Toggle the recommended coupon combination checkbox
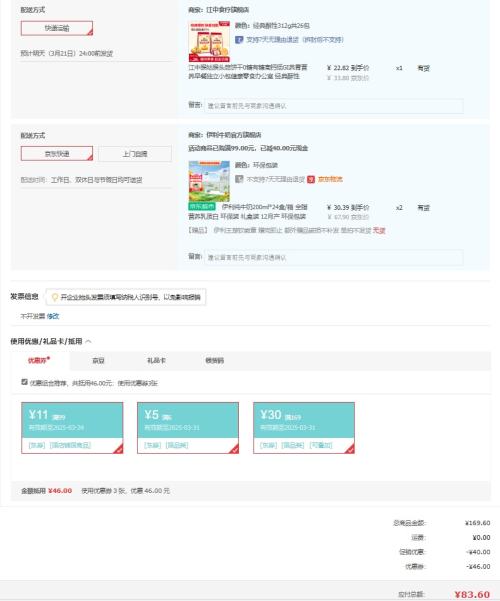 pos(25,382)
